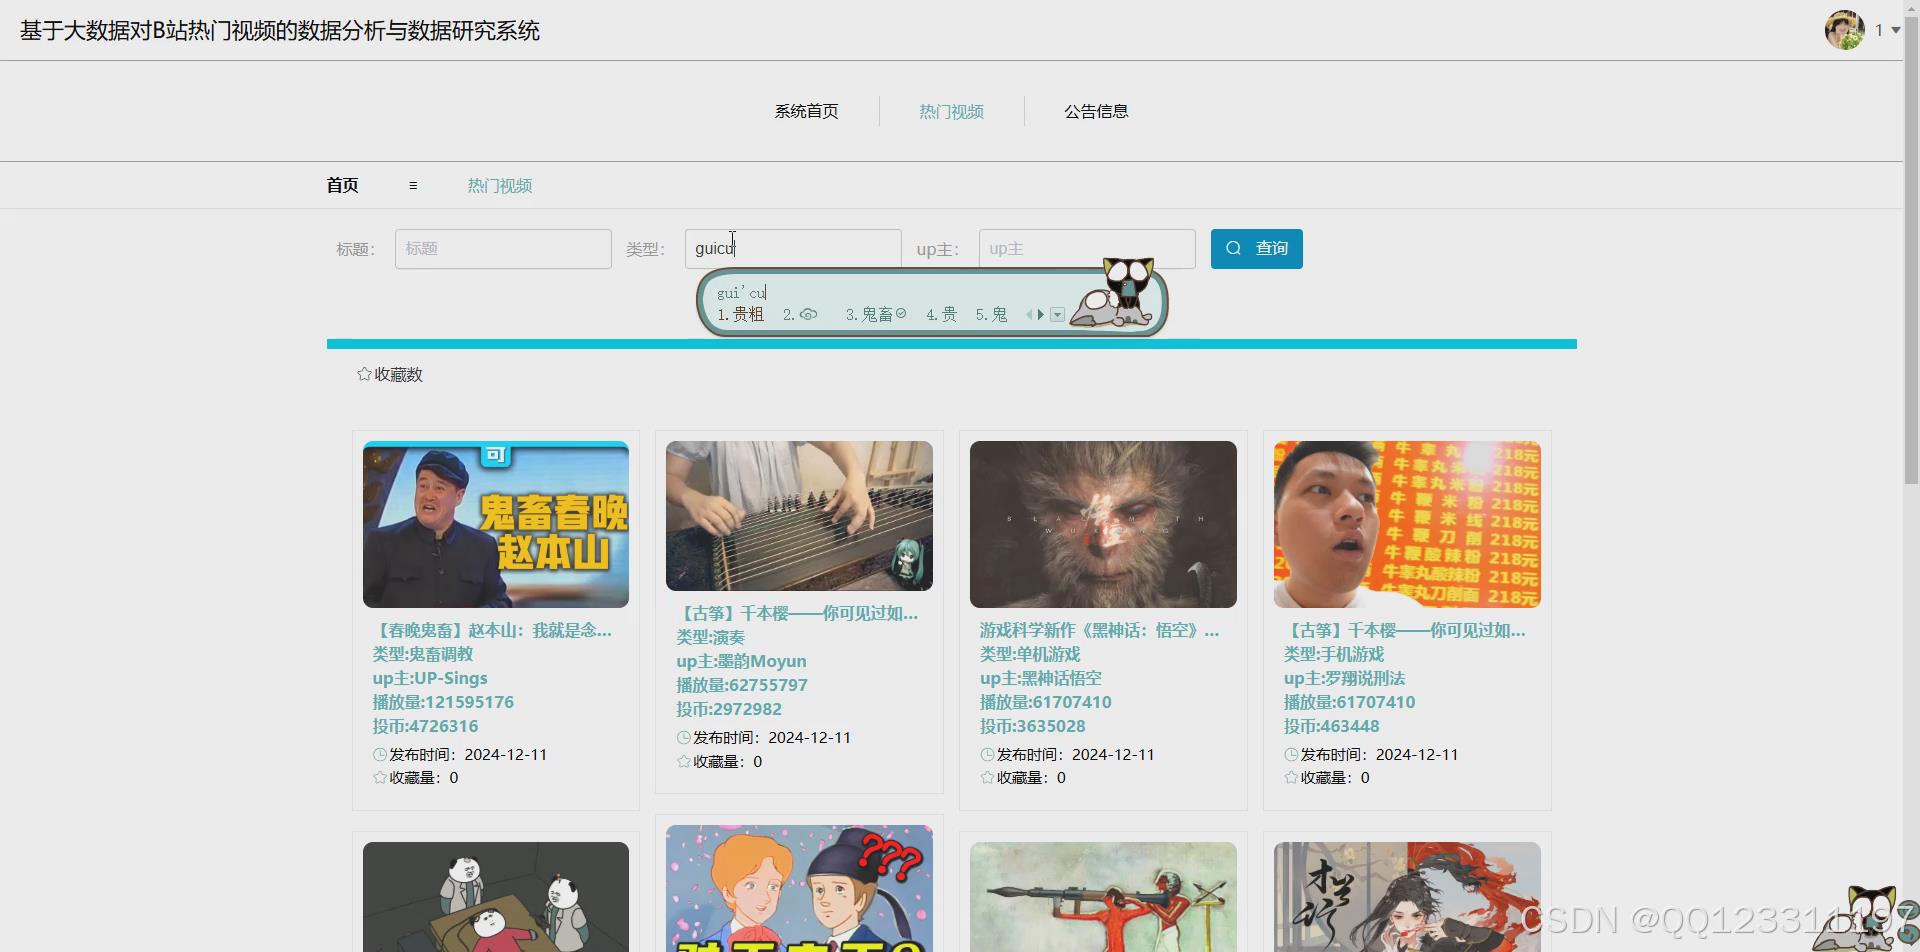
Task: Open the 鬼畜春晚赵本山 video thumbnail
Action: pyautogui.click(x=496, y=524)
